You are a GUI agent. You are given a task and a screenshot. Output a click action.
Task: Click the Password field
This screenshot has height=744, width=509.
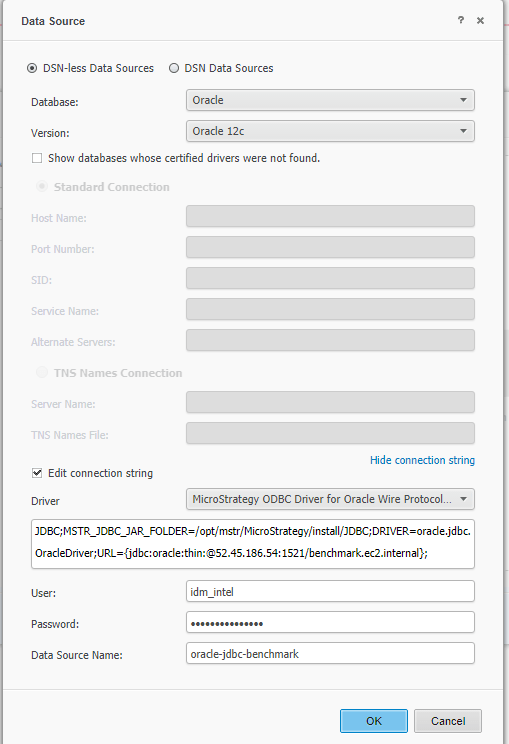pos(330,622)
